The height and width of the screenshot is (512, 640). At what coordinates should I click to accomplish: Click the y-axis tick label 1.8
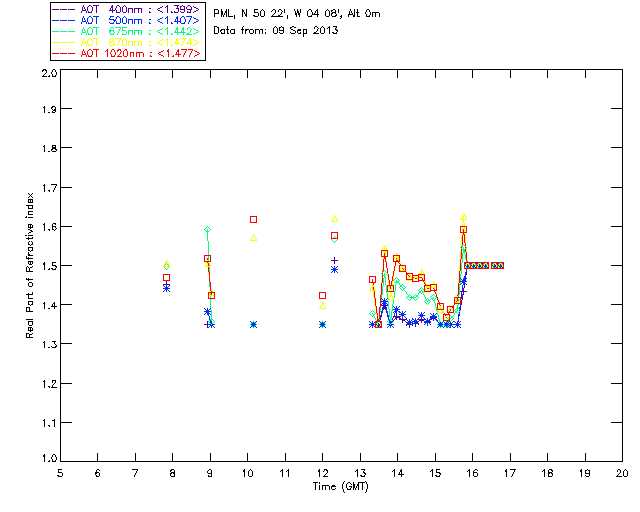tap(49, 148)
